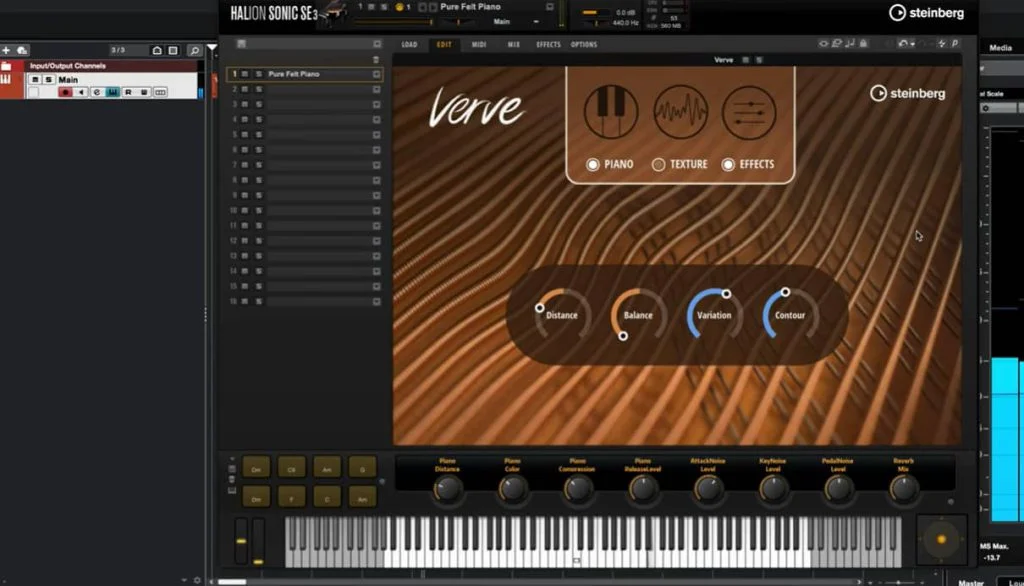This screenshot has width=1024, height=586.
Task: Click the padlock icon in HALion toolbar
Action: coord(863,44)
